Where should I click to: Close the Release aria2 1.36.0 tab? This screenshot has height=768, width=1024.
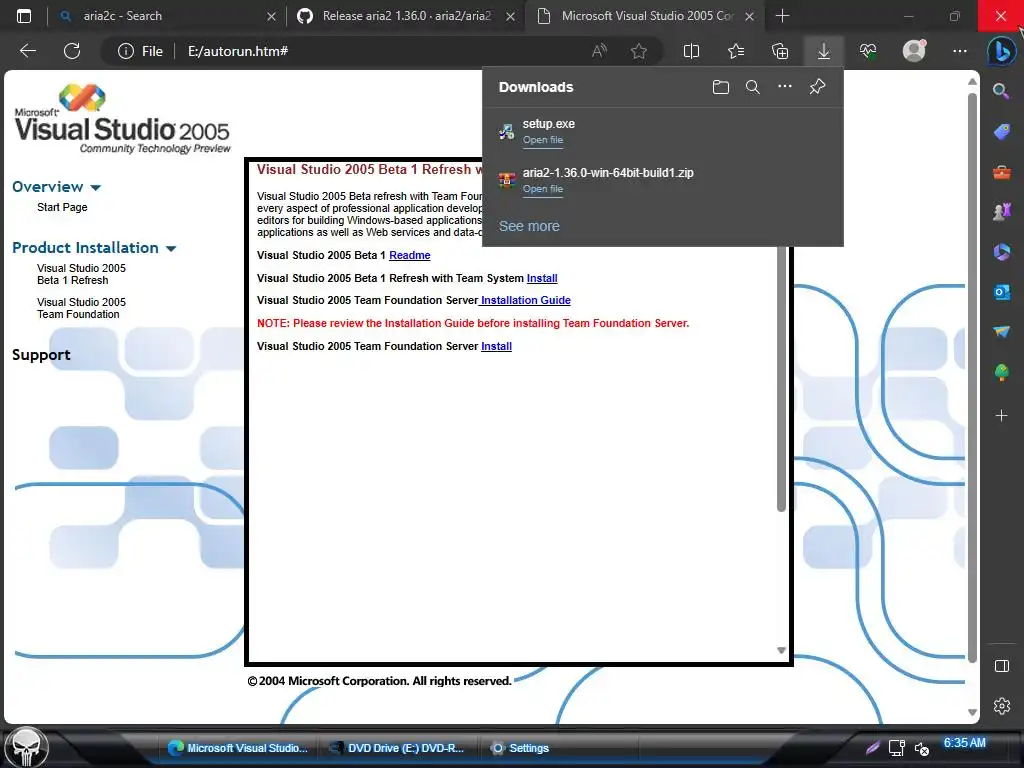point(510,16)
